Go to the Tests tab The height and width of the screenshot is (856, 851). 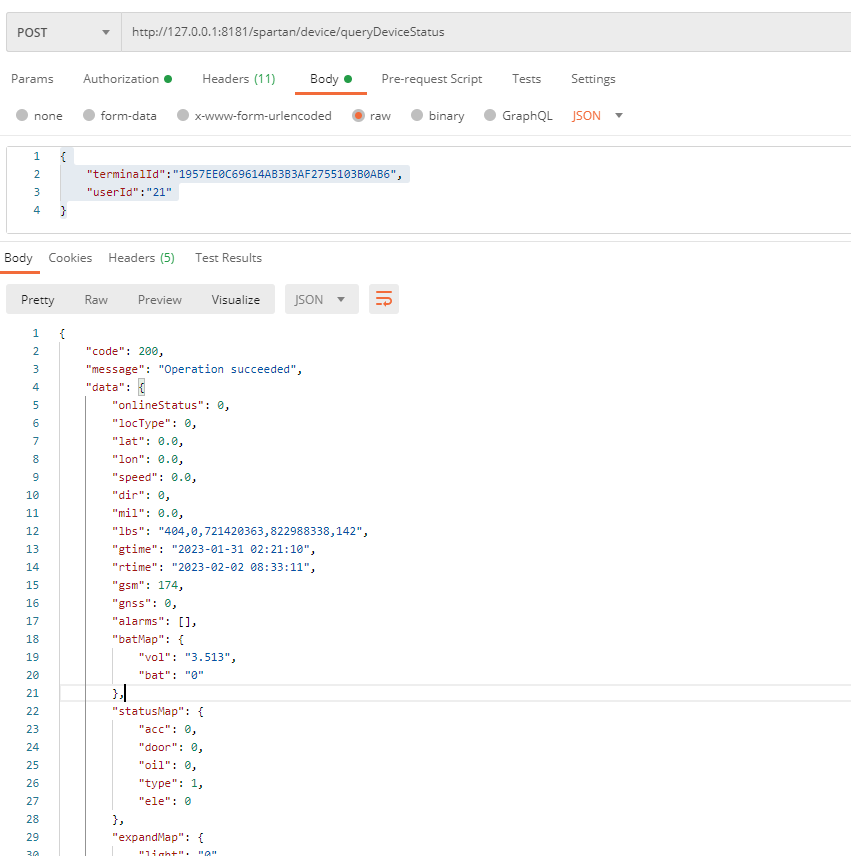click(526, 79)
